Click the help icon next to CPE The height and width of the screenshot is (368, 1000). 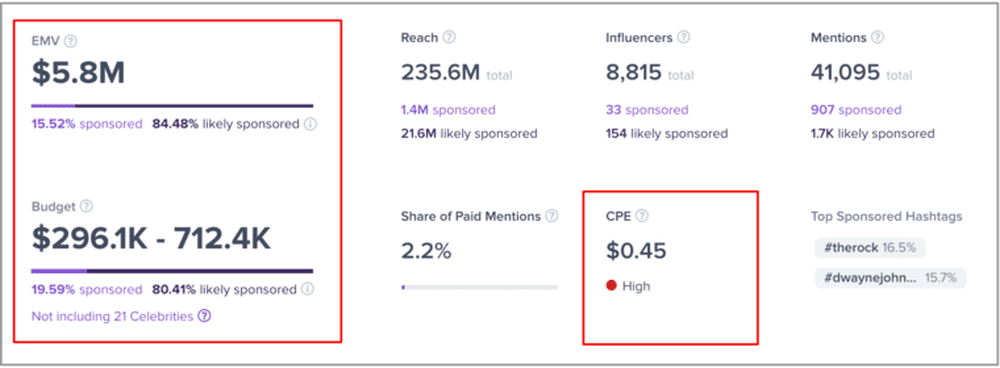[x=642, y=216]
